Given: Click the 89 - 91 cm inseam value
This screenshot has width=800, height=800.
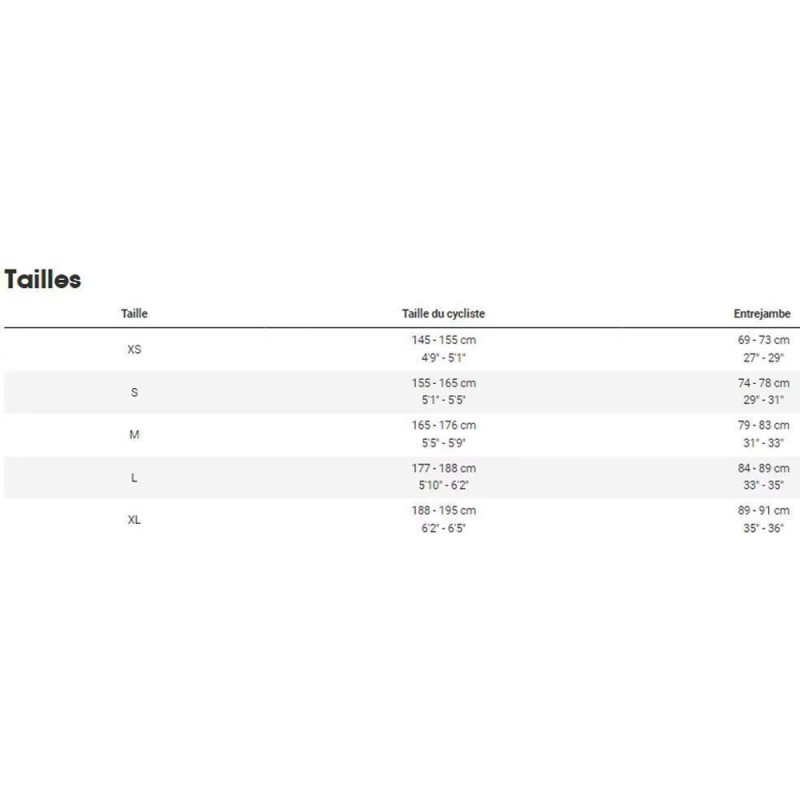Looking at the screenshot, I should coord(763,510).
